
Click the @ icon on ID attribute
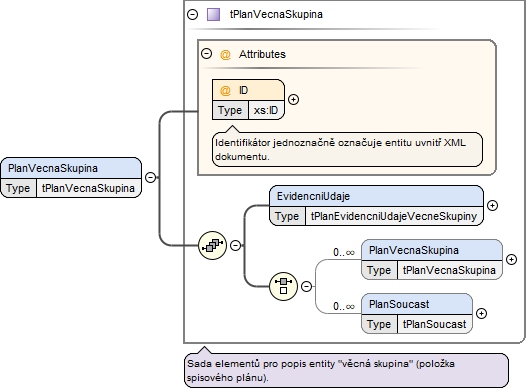pyautogui.click(x=225, y=90)
